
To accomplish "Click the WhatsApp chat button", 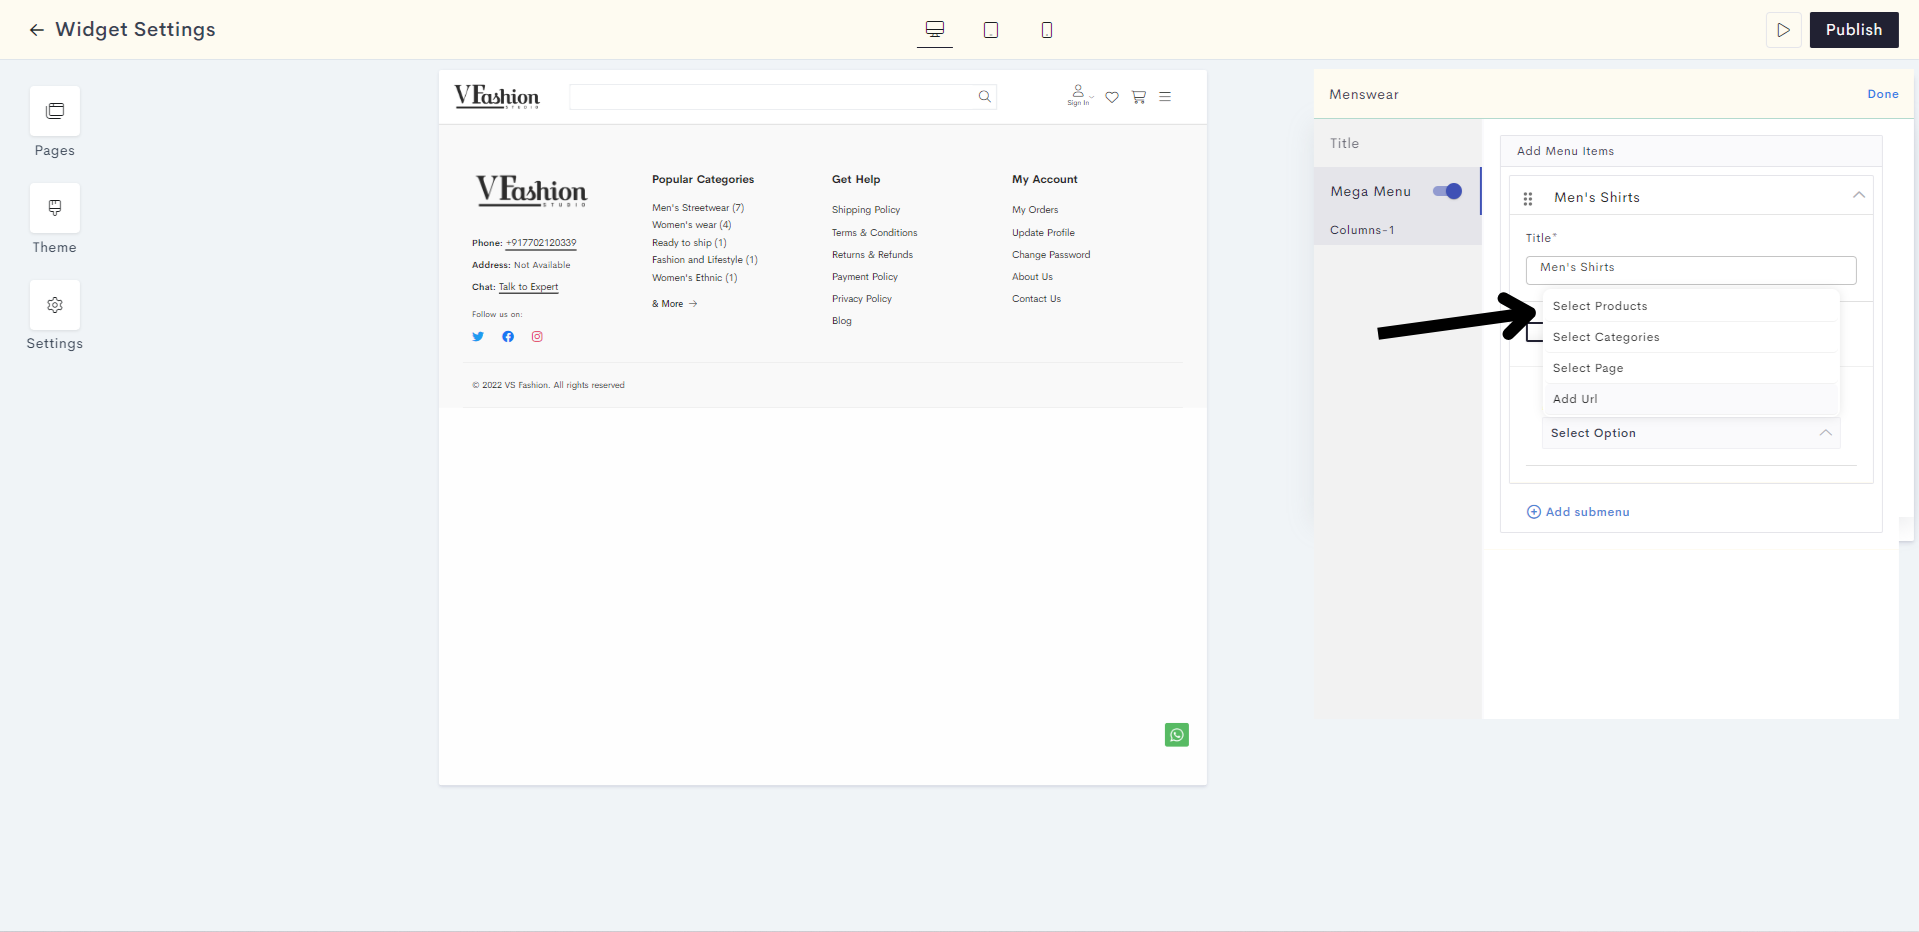I will 1177,735.
